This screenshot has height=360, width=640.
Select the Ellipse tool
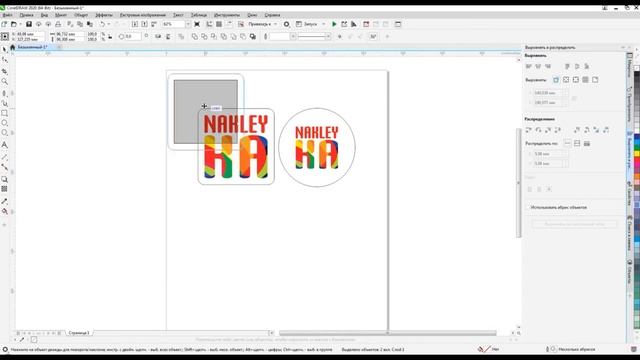click(x=4, y=123)
